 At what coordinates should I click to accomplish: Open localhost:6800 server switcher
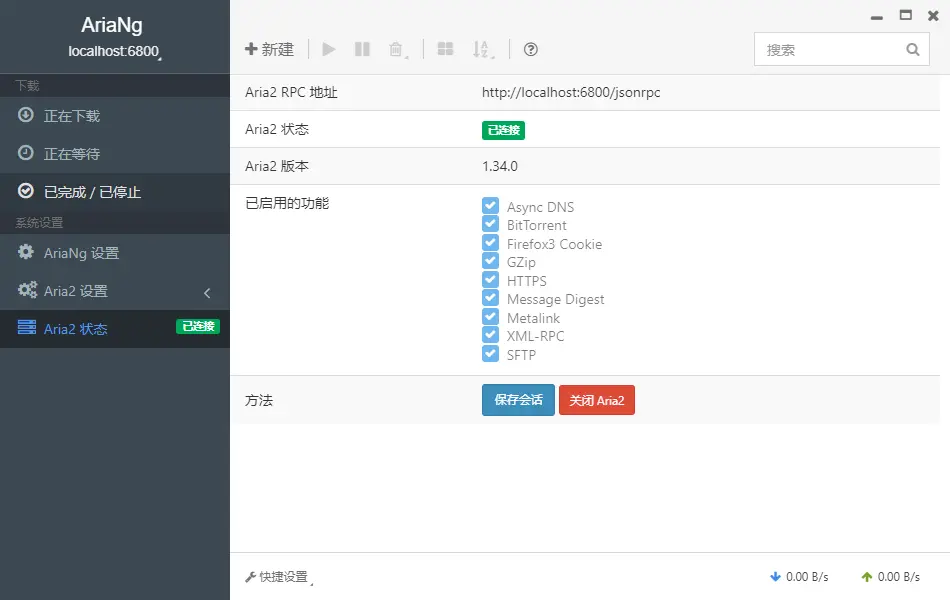(115, 52)
